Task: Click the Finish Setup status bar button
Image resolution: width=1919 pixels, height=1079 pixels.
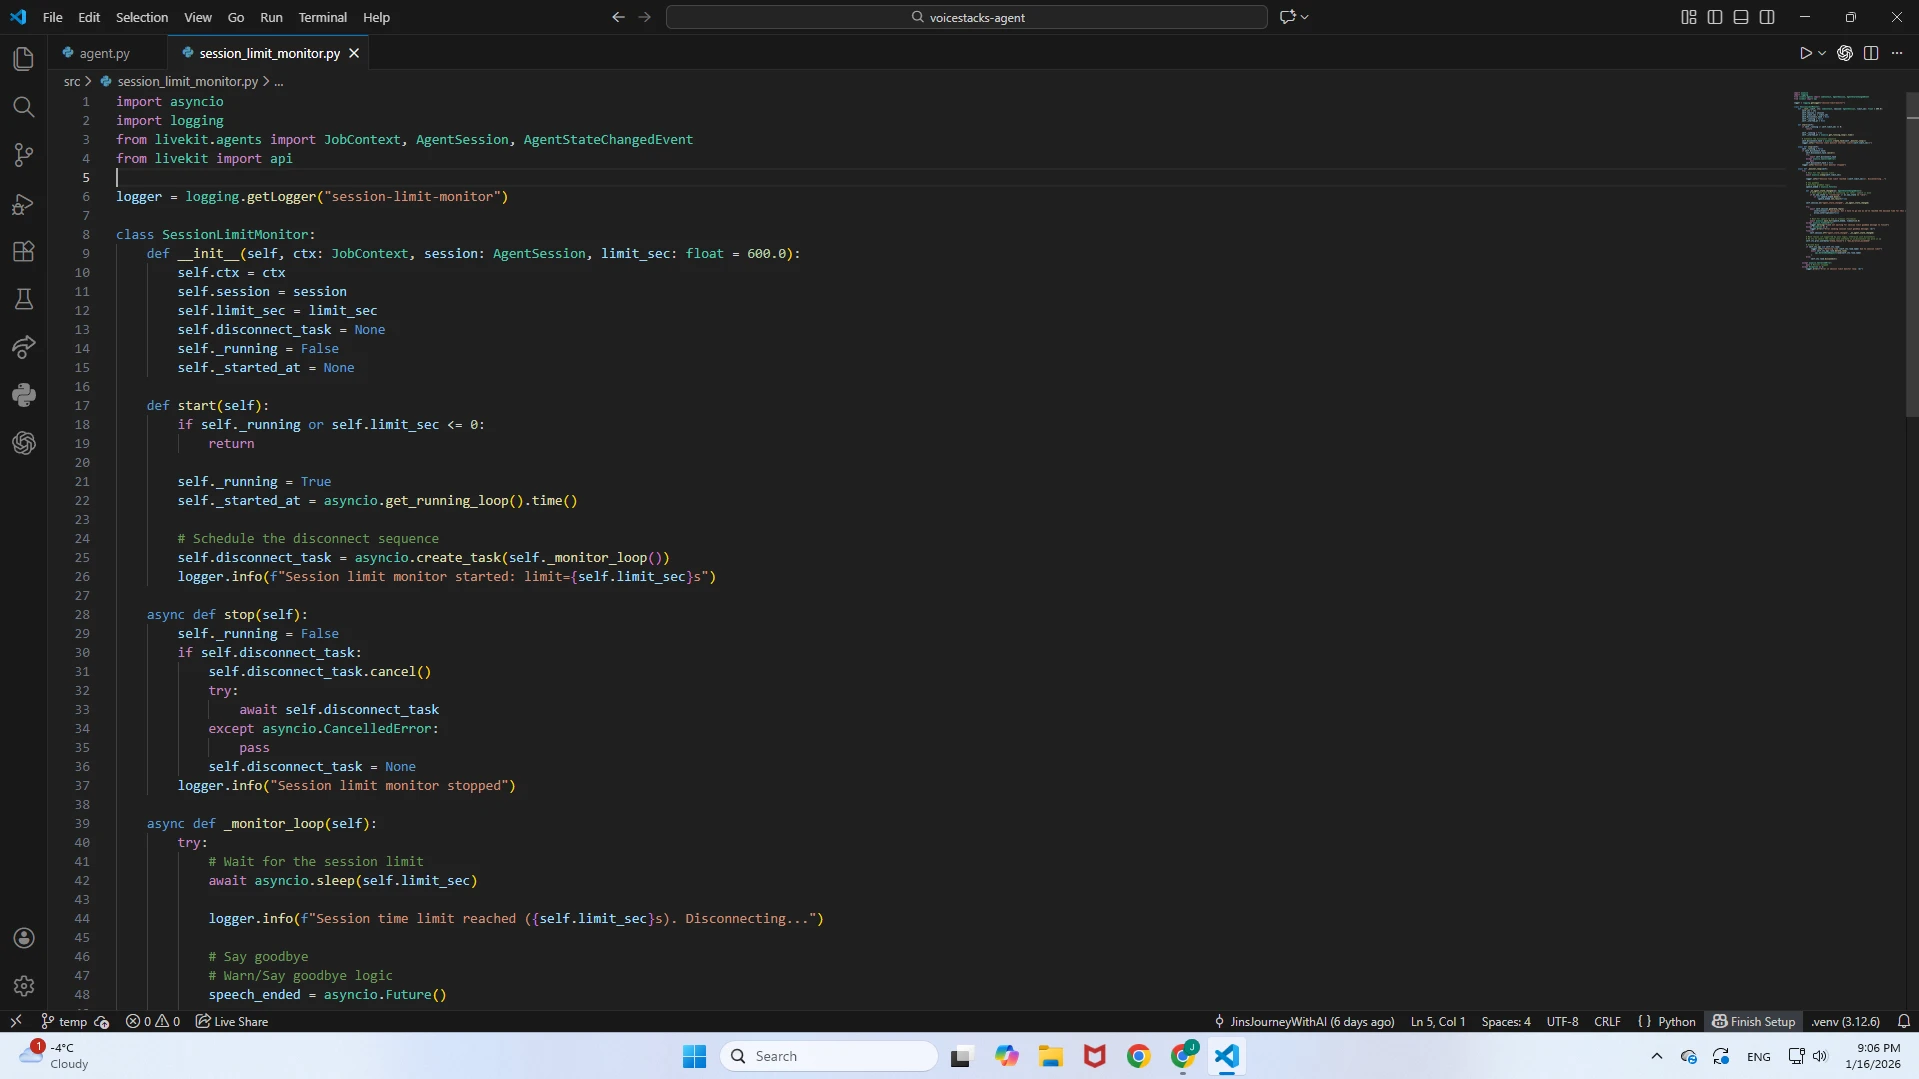Action: click(x=1754, y=1022)
